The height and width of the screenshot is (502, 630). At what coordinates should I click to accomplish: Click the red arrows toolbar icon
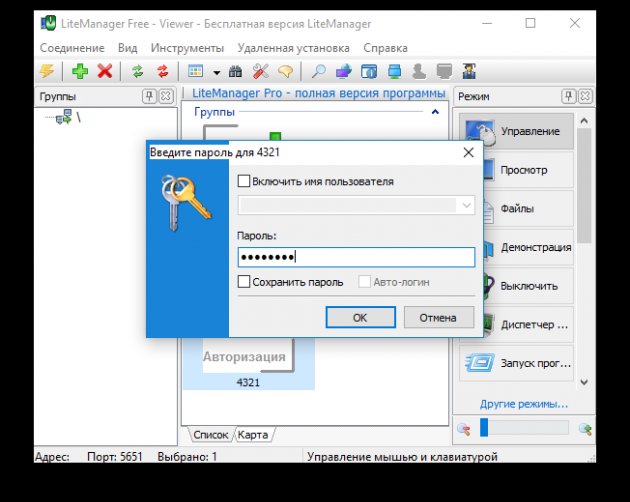tap(162, 72)
